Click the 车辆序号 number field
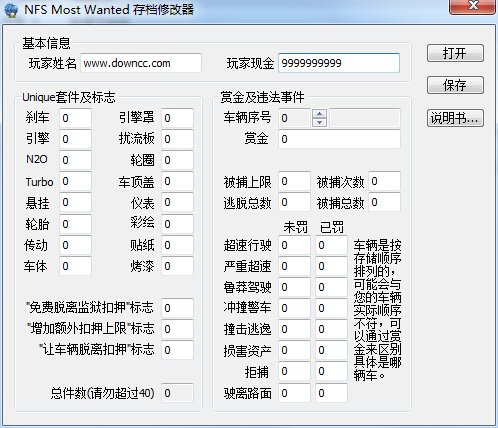Screen dimensions: 498x428 click(x=294, y=118)
